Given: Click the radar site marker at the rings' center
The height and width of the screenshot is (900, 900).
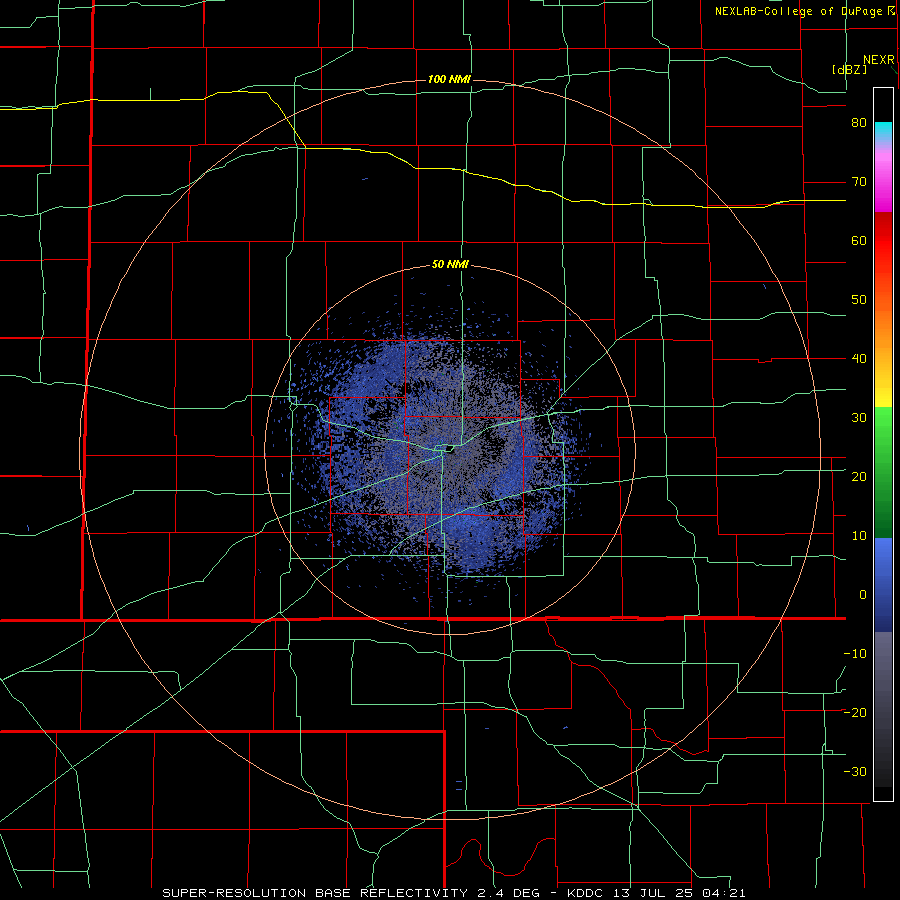Looking at the screenshot, I should tap(449, 449).
